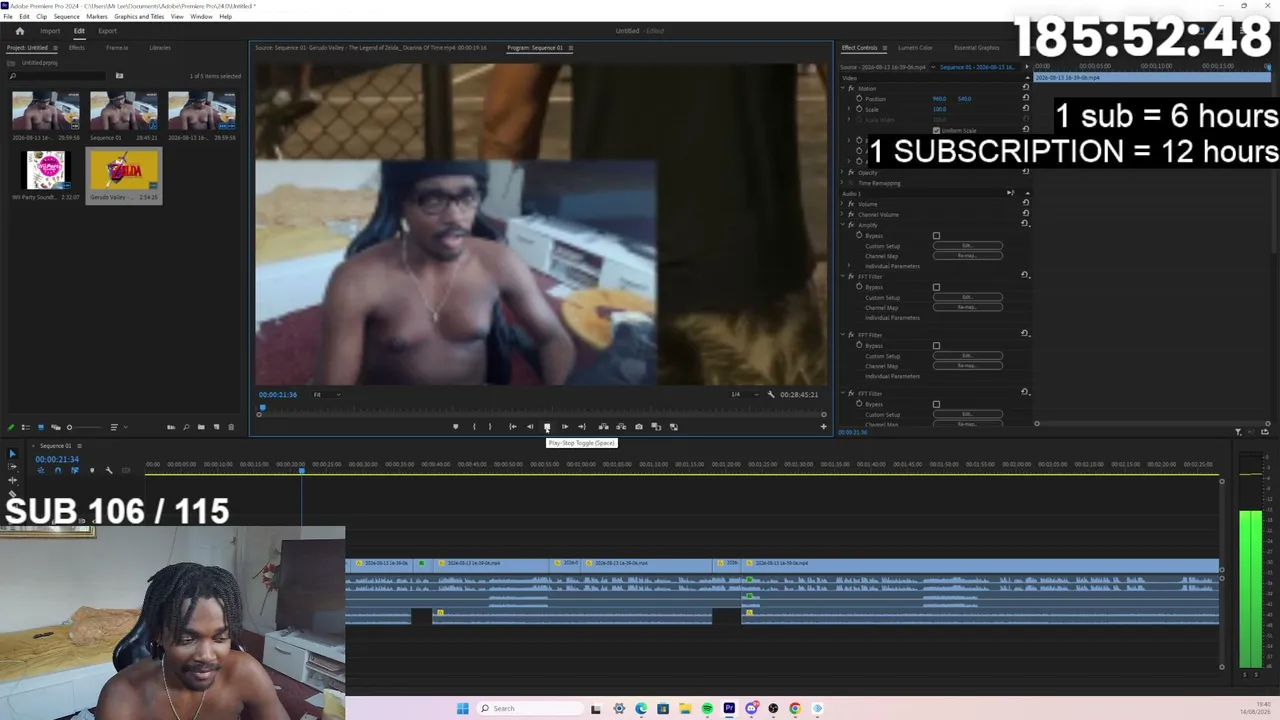The image size is (1280, 720).
Task: Open the Libraries panel tab
Action: pos(160,48)
